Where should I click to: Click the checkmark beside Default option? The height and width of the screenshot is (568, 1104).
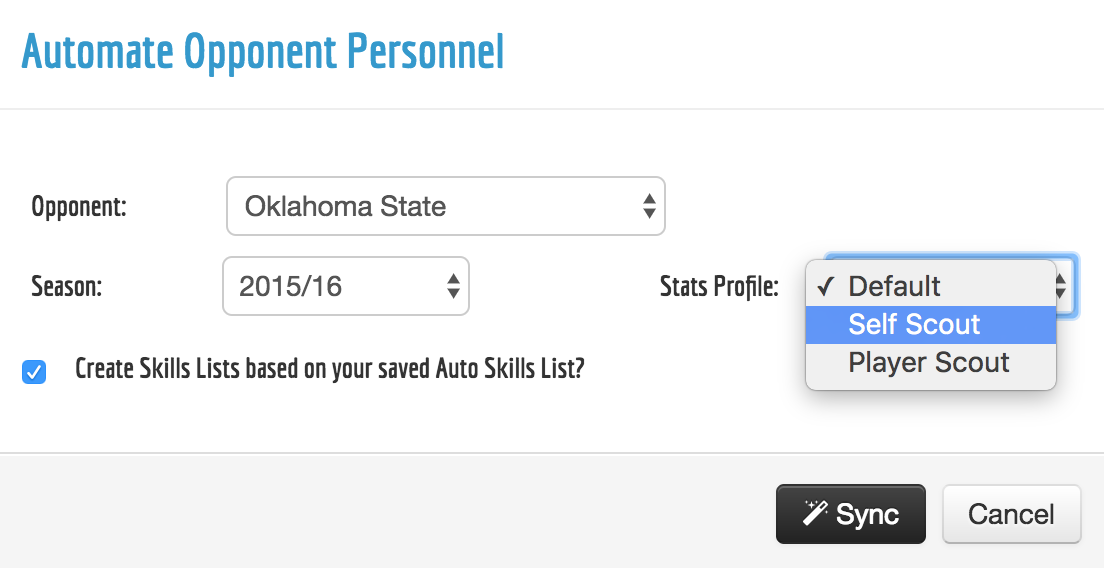tap(826, 287)
